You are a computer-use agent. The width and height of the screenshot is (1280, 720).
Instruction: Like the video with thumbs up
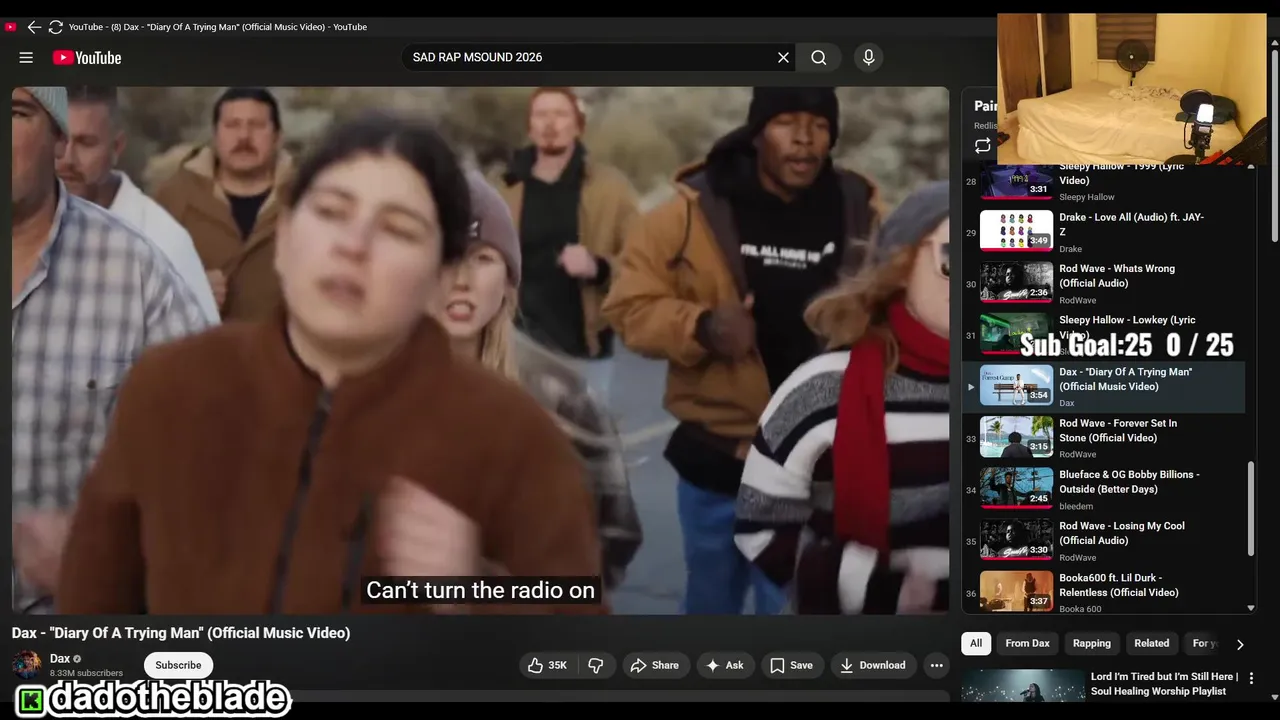click(546, 665)
